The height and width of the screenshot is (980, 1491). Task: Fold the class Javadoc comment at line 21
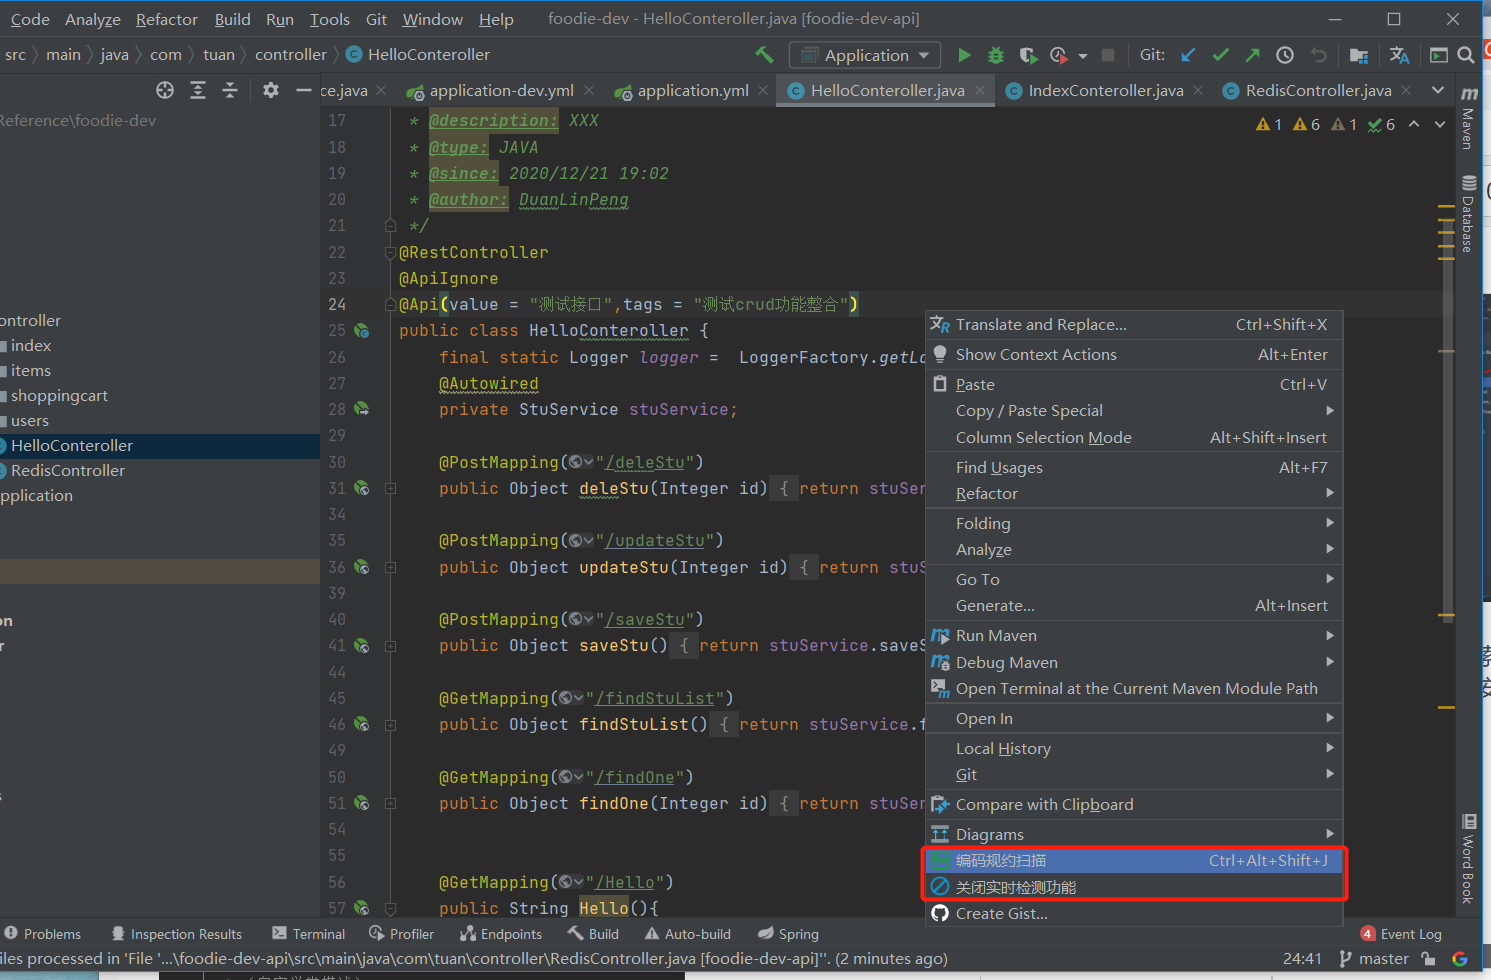391,226
